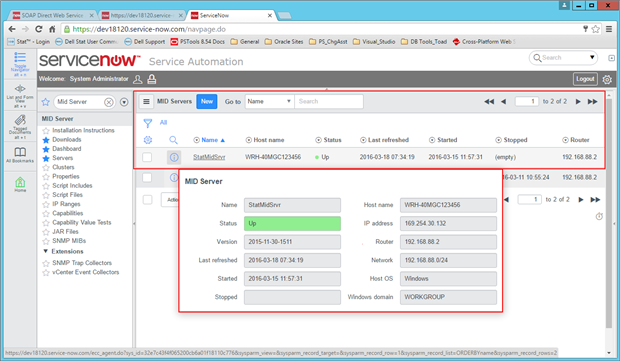Open the Oracle Sites bookmark folder

pyautogui.click(x=284, y=42)
